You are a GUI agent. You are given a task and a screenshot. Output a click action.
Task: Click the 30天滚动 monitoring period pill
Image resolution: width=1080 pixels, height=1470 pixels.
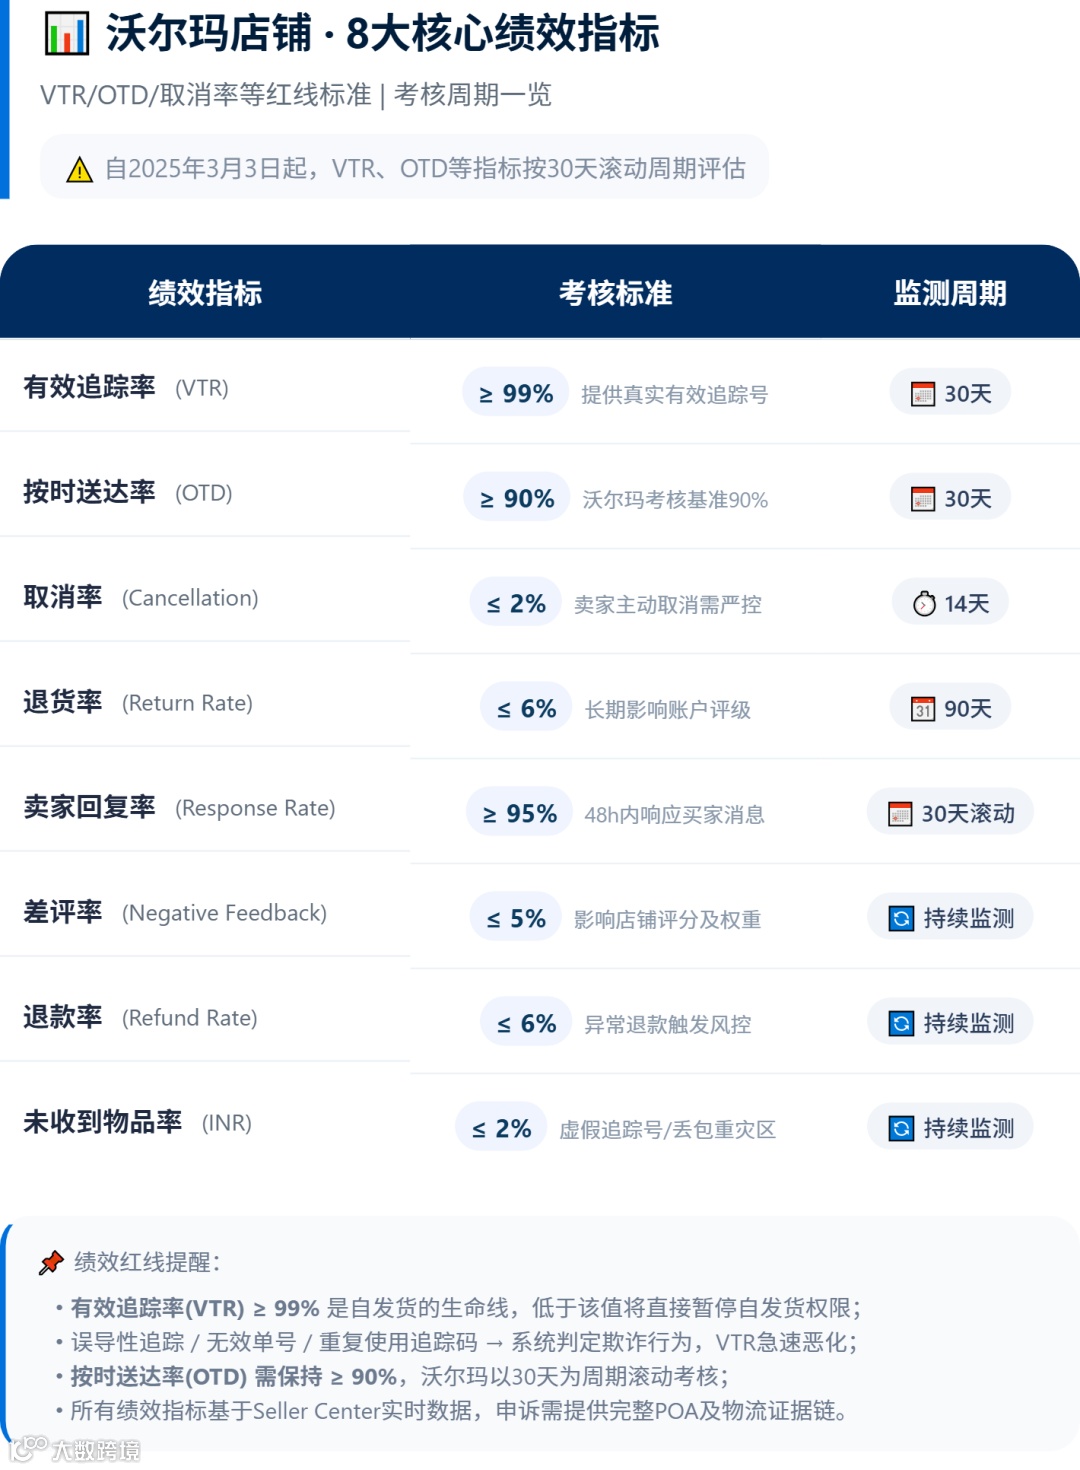(x=950, y=813)
